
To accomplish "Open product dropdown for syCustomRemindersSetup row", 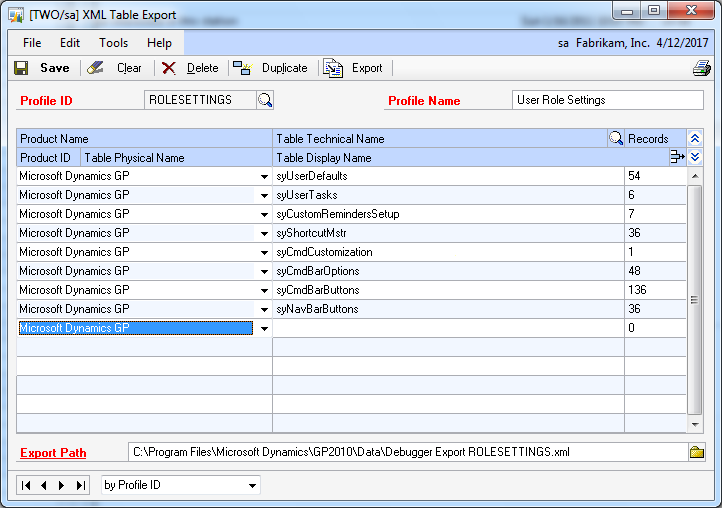I will (x=264, y=214).
